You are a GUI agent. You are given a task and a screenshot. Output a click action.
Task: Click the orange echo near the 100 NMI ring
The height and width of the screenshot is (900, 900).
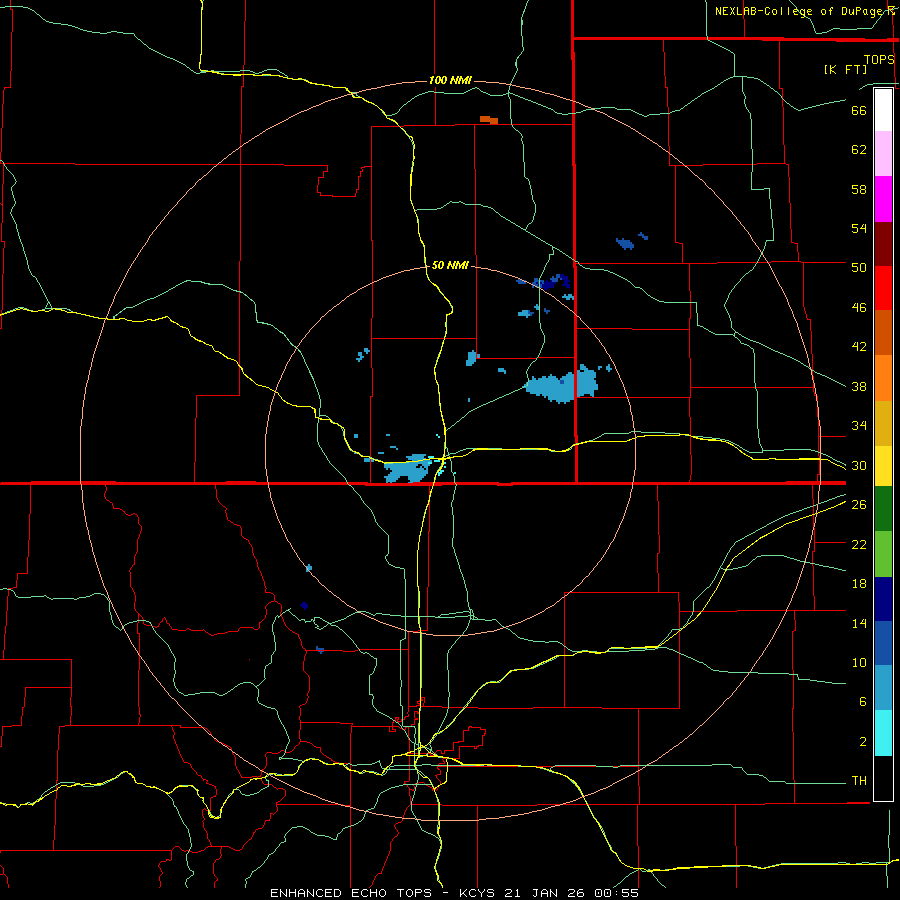point(489,120)
